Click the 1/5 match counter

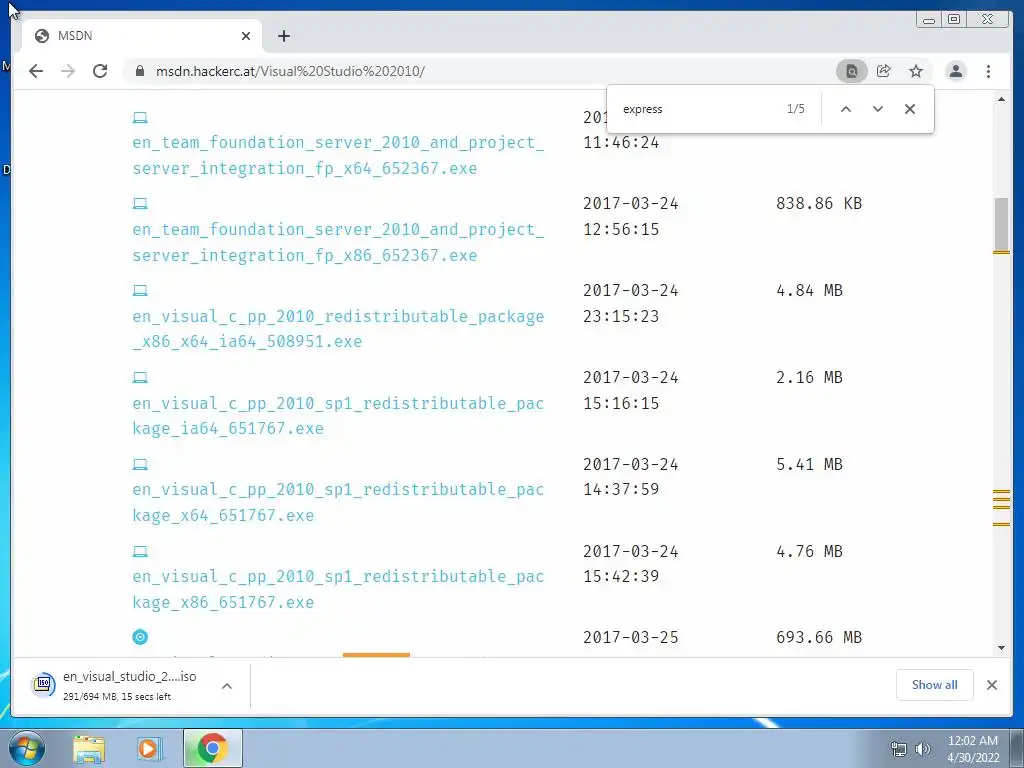(x=795, y=109)
